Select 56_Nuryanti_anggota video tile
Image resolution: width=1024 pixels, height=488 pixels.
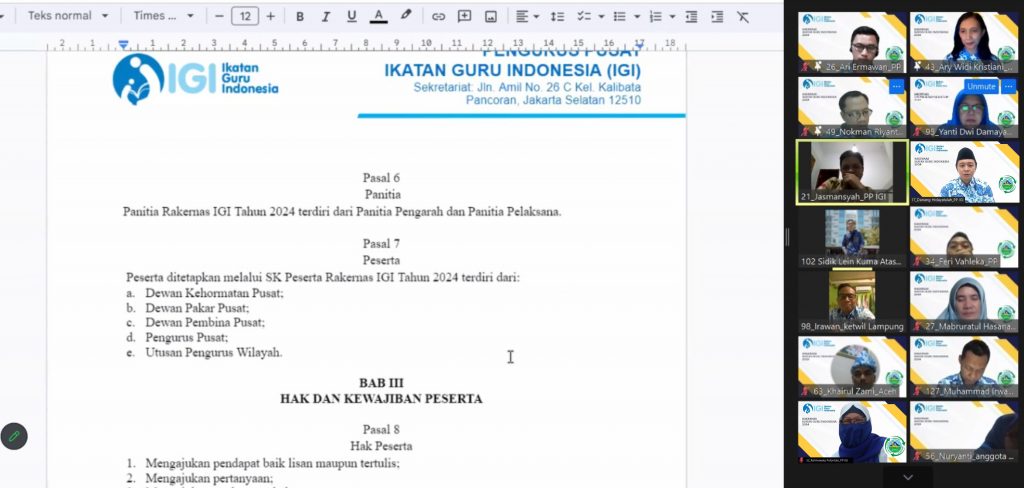(x=965, y=432)
